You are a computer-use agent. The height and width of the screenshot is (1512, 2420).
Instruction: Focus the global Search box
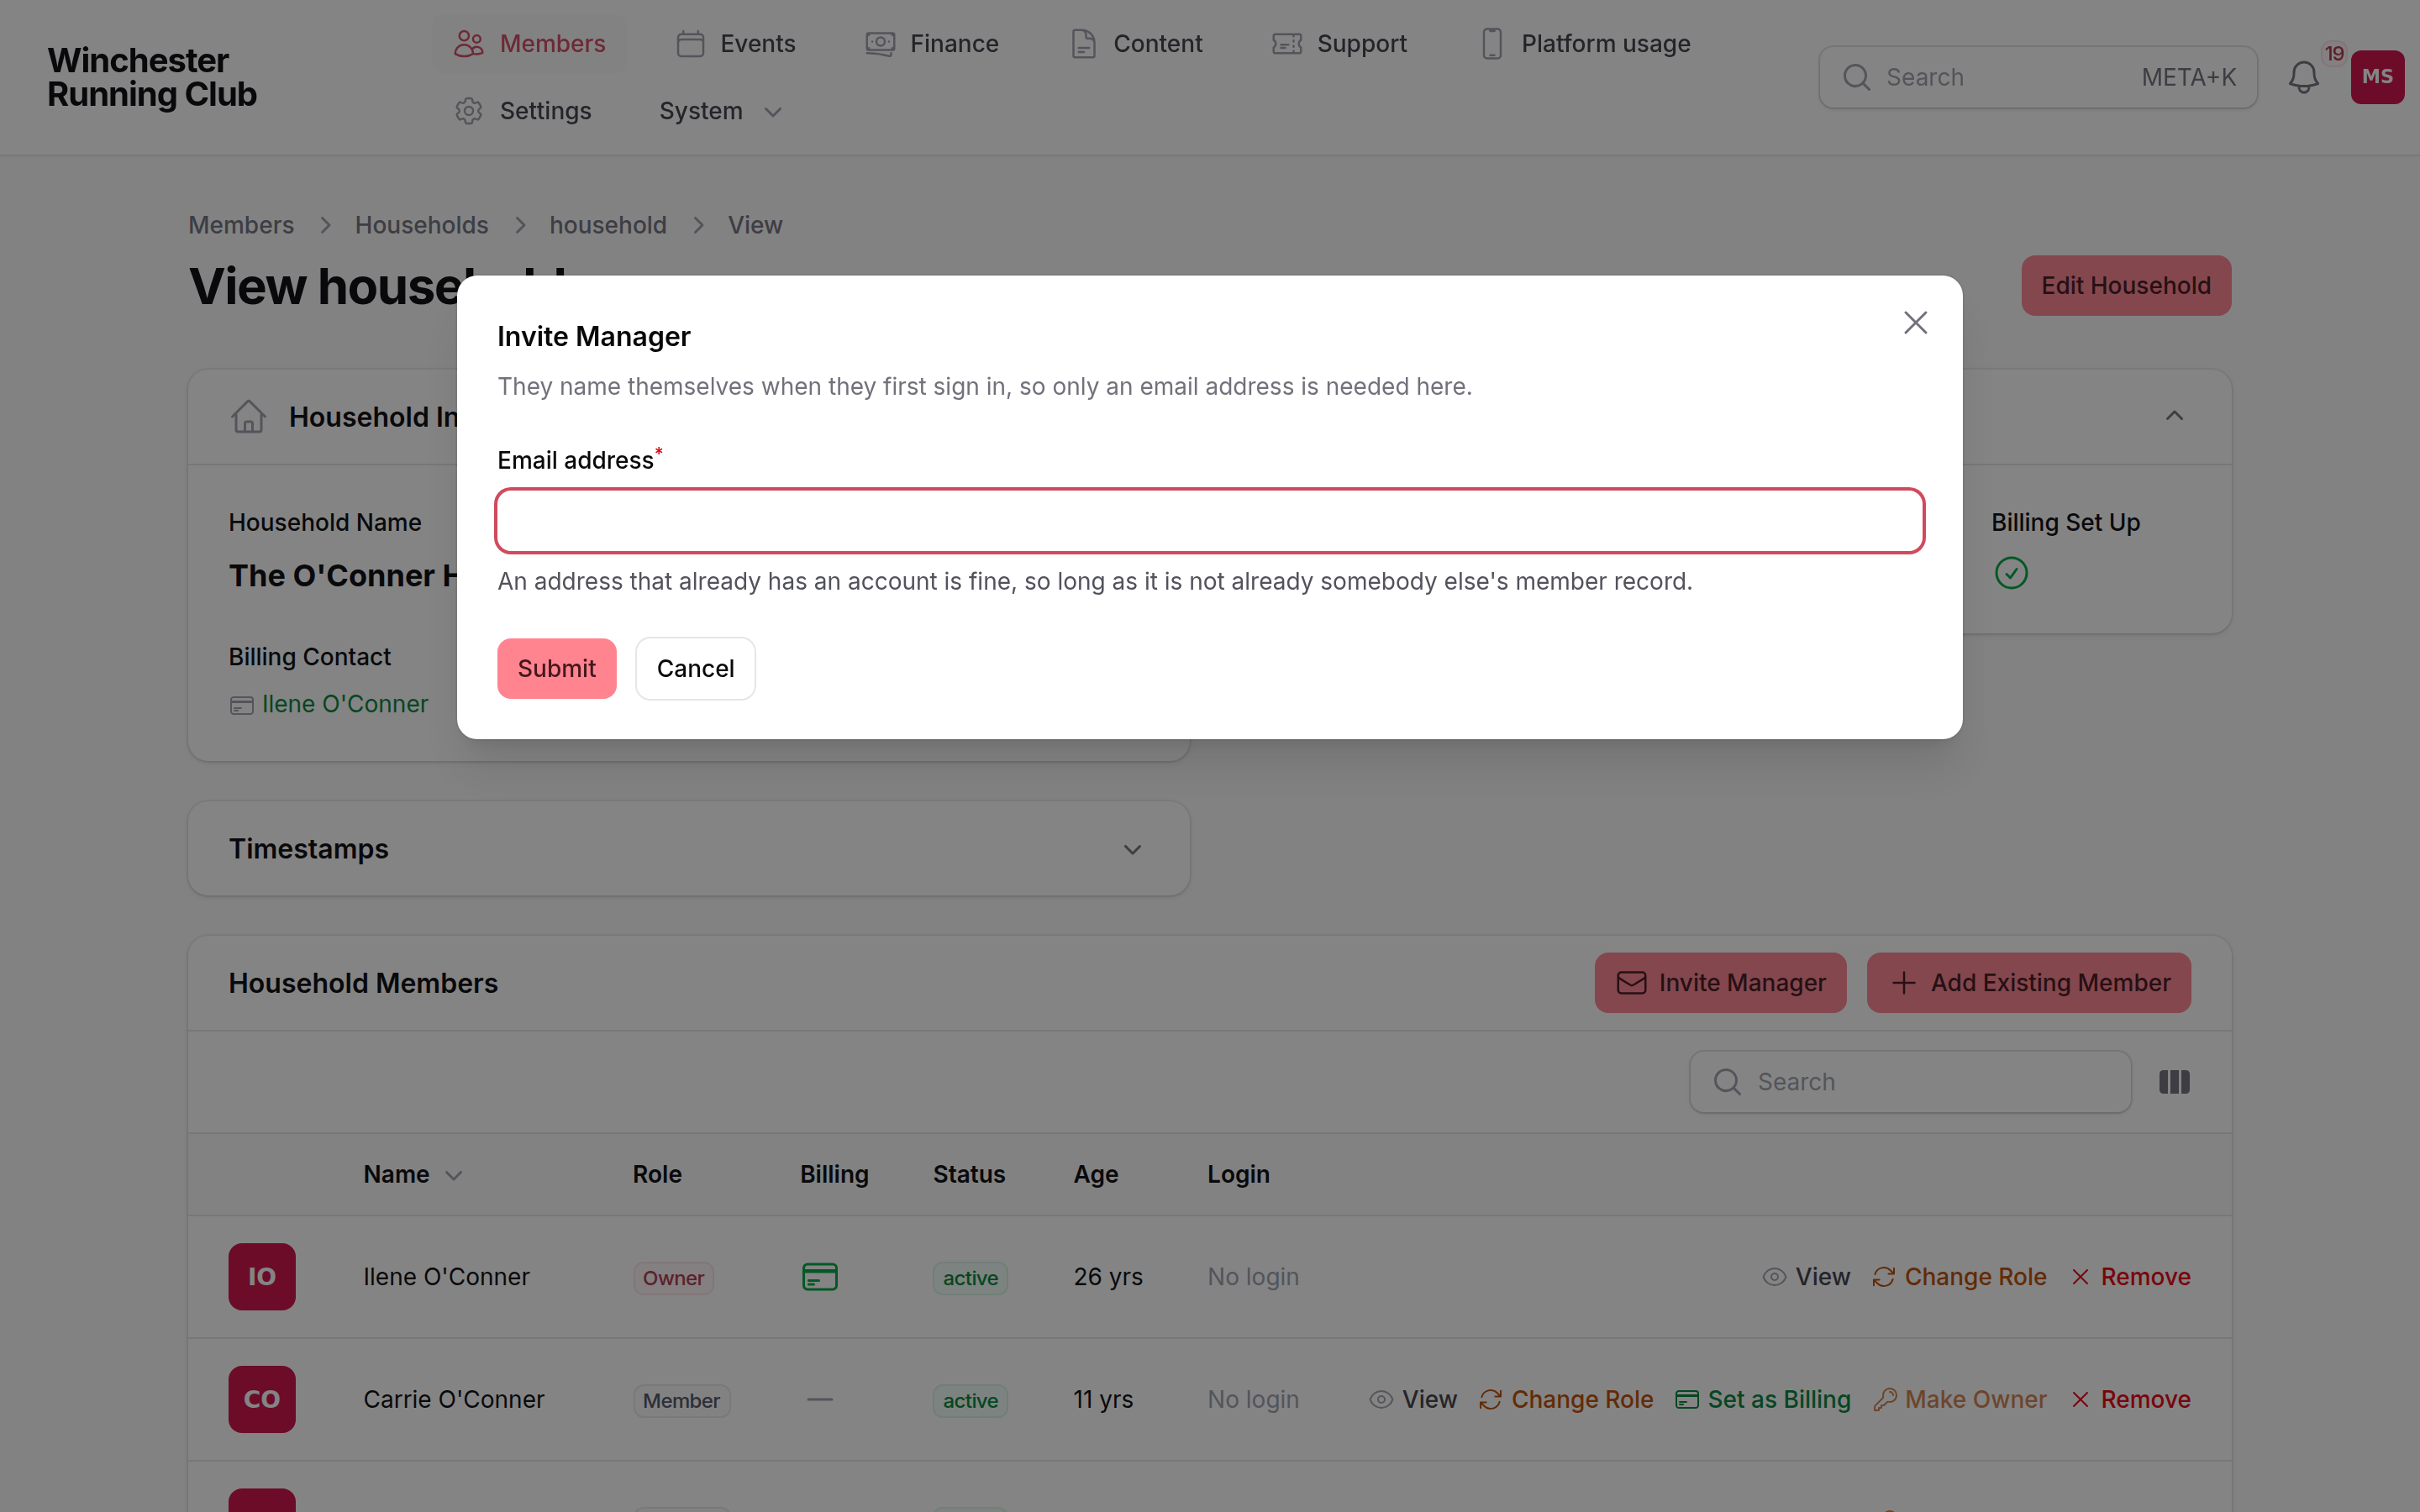pyautogui.click(x=2037, y=77)
